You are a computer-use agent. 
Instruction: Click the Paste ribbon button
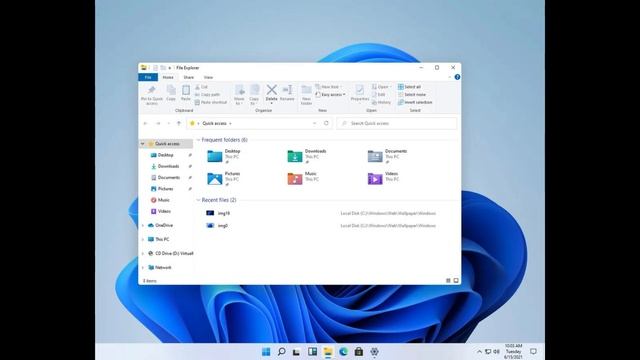tap(186, 93)
